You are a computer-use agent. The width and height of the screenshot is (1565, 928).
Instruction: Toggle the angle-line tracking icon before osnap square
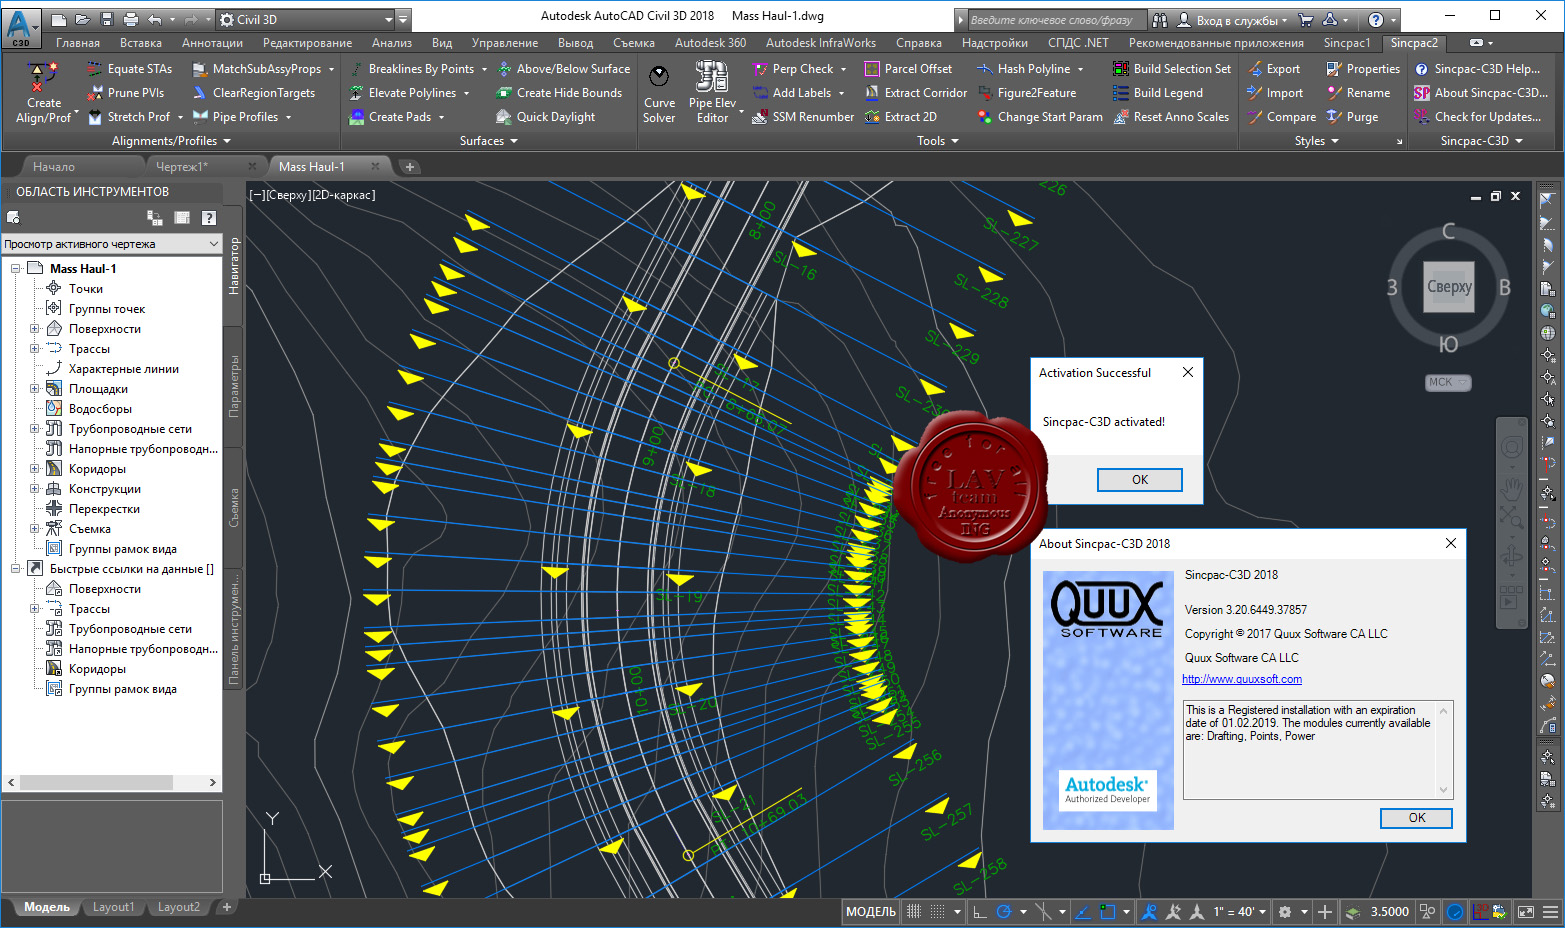(x=1082, y=912)
